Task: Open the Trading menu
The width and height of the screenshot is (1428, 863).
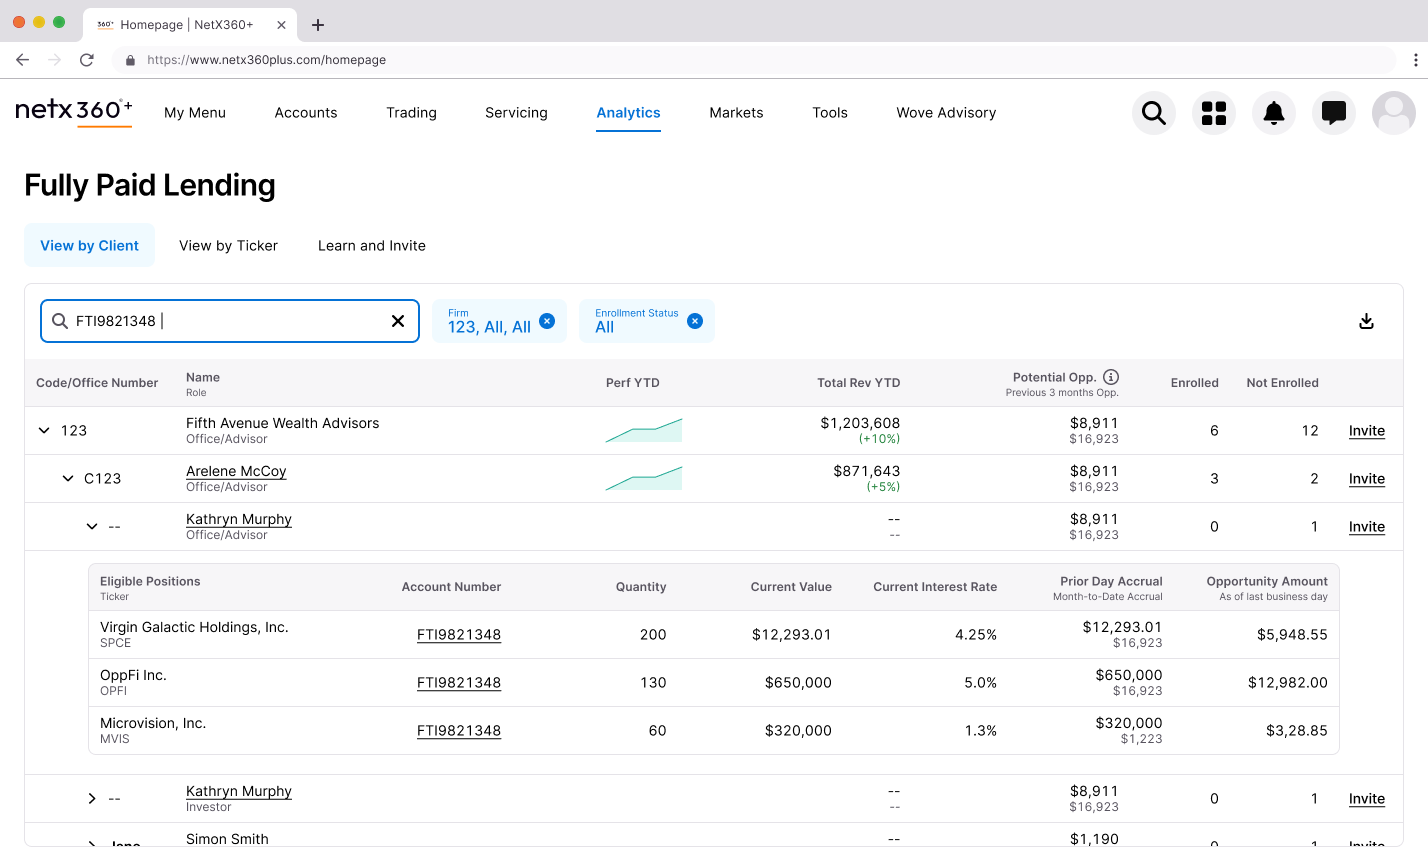Action: 411,113
